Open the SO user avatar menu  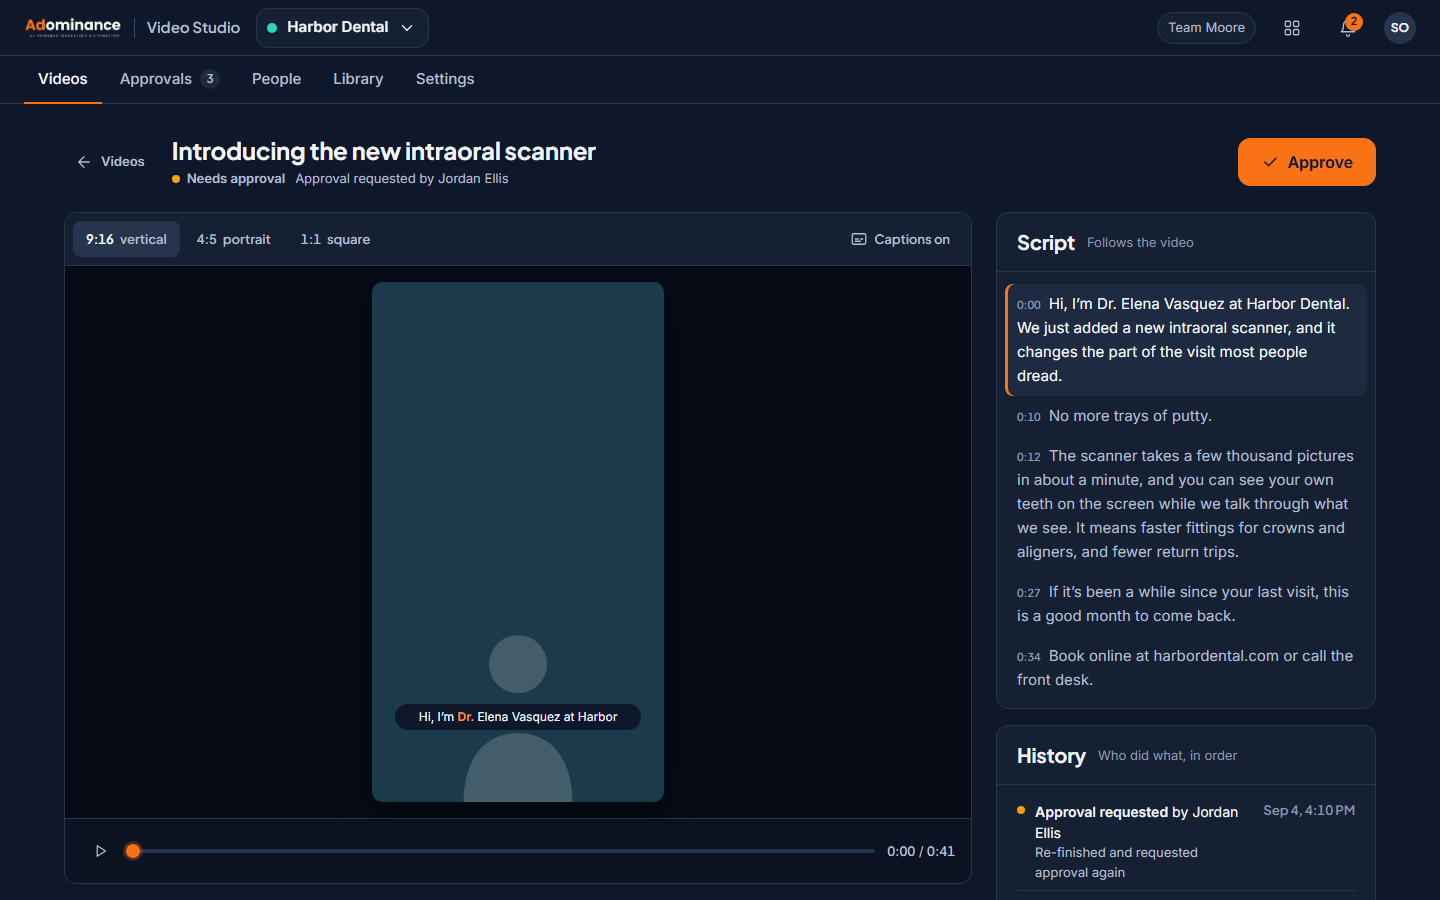click(x=1400, y=28)
